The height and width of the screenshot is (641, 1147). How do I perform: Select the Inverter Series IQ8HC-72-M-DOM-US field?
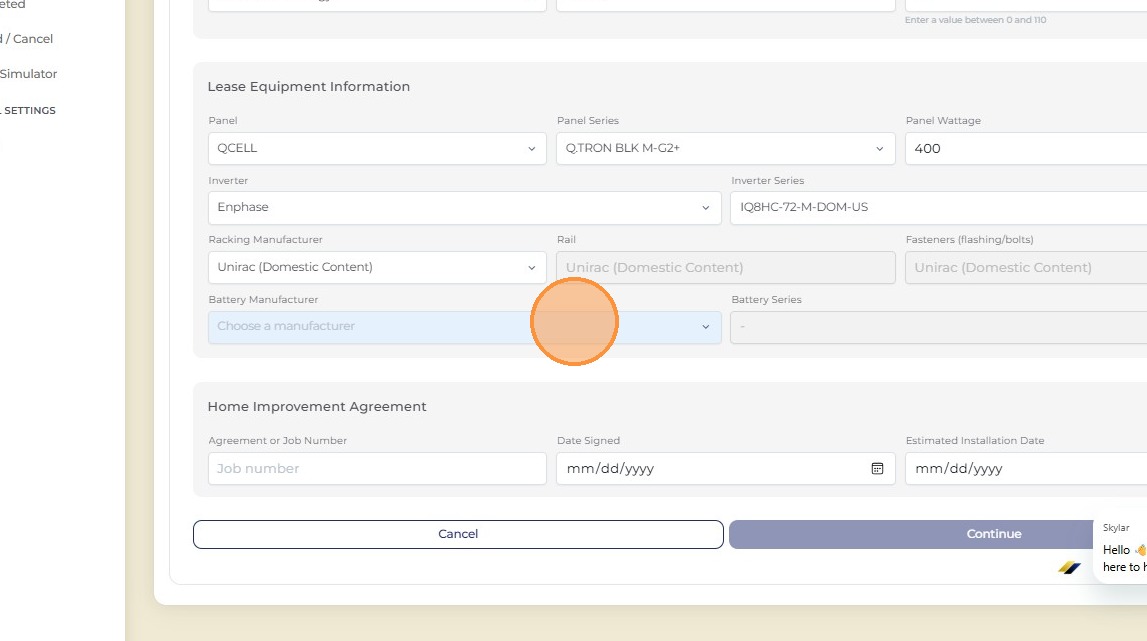(939, 208)
